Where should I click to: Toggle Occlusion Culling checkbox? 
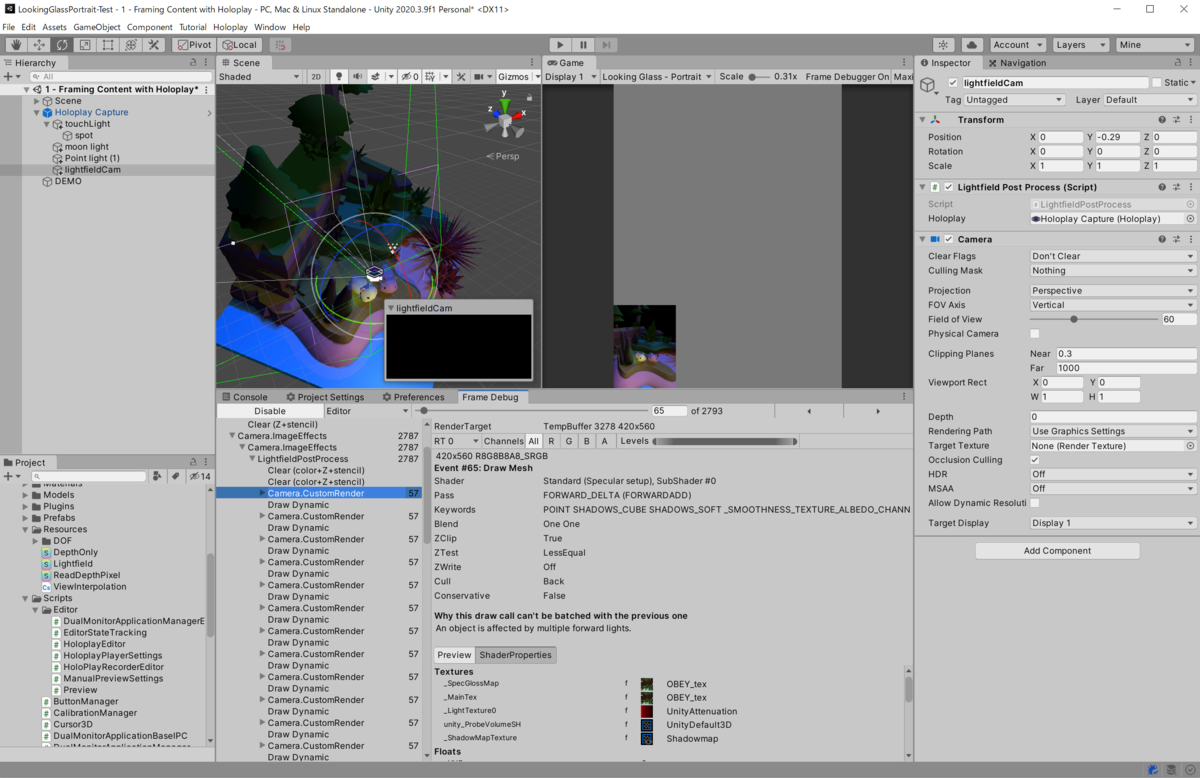pyautogui.click(x=1035, y=460)
